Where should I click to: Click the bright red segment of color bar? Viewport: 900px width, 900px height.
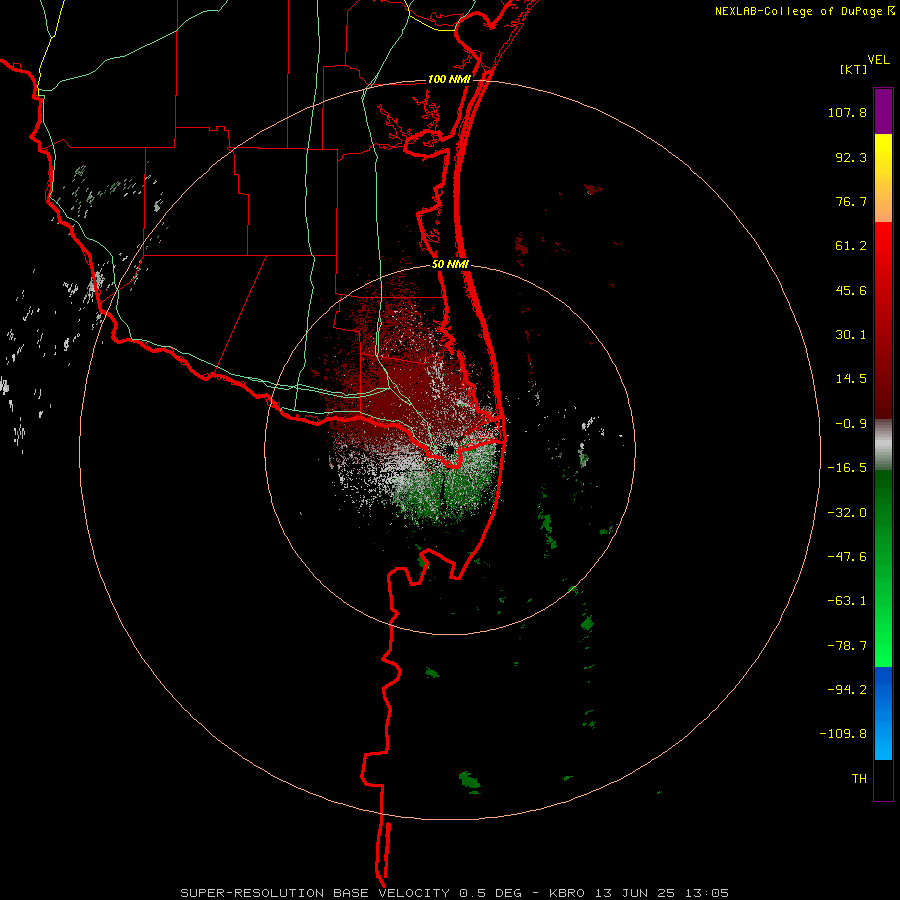pos(883,244)
